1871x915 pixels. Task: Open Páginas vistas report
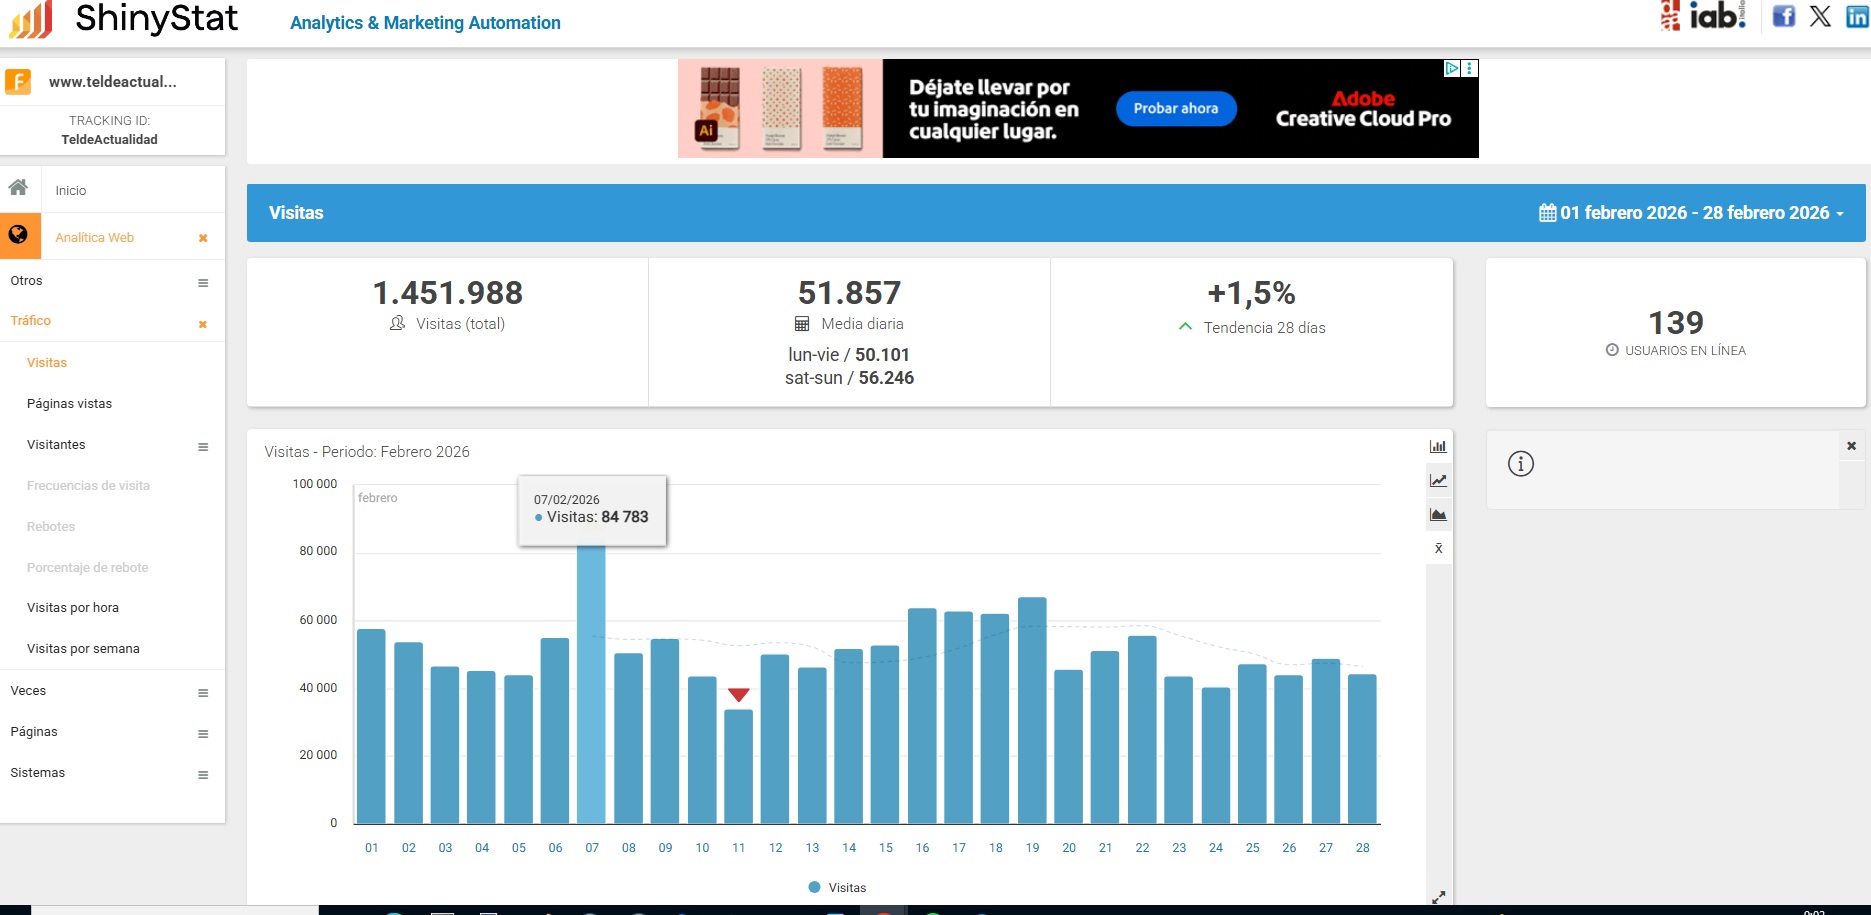pos(69,404)
